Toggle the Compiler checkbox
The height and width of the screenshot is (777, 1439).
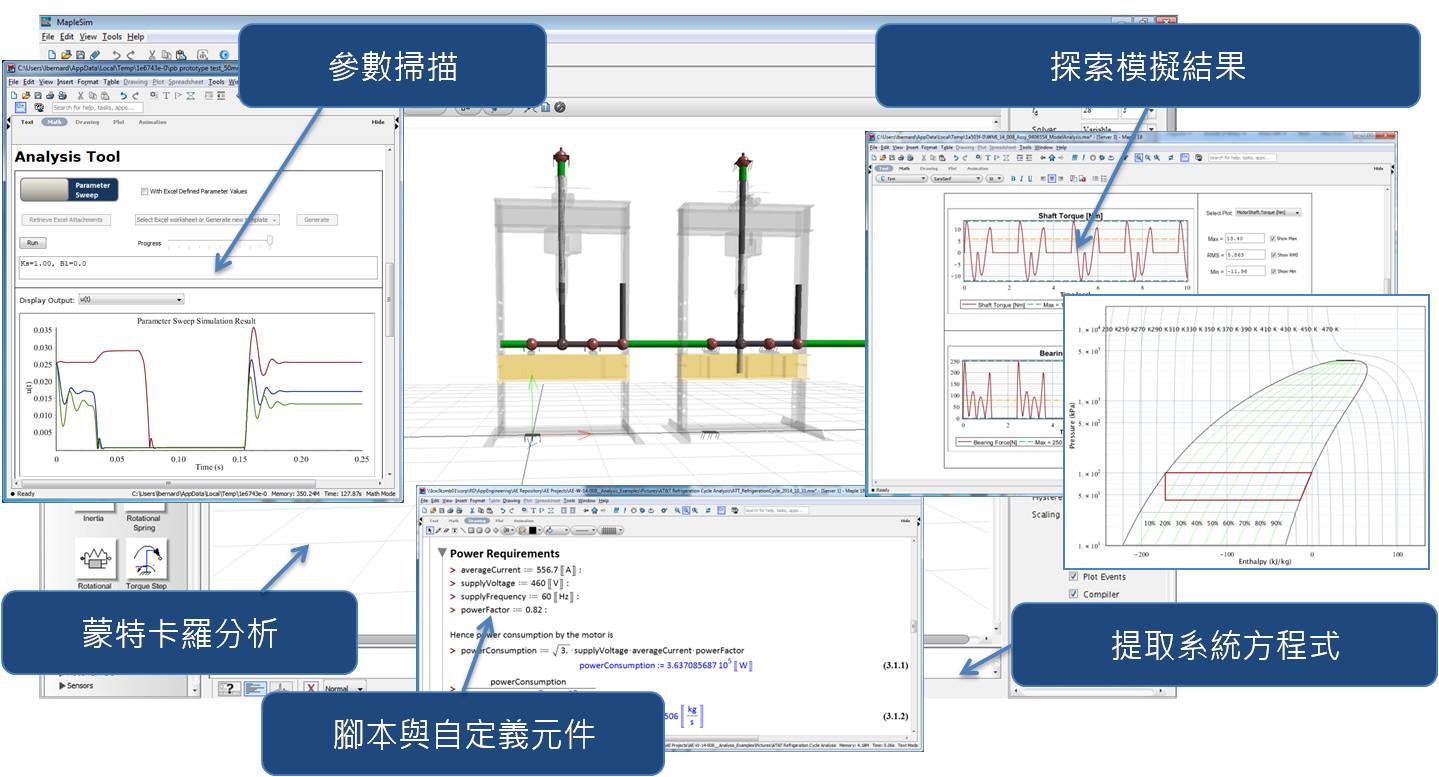[x=1074, y=594]
